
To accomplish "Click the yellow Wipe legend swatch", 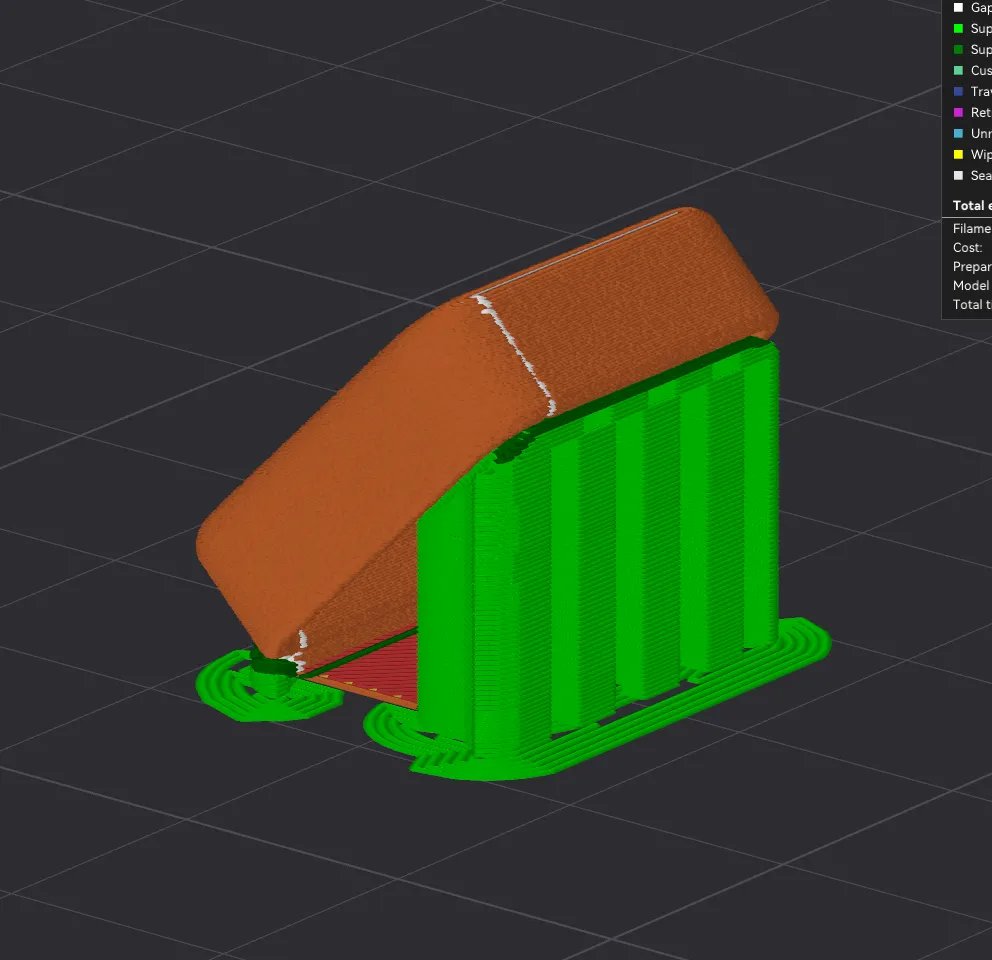I will 958,155.
